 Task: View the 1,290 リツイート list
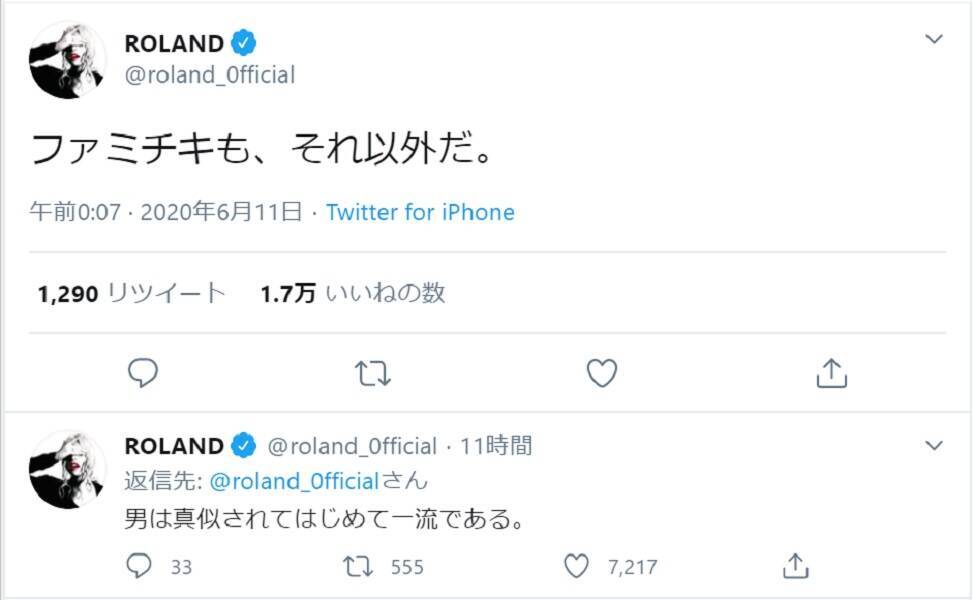tap(131, 293)
